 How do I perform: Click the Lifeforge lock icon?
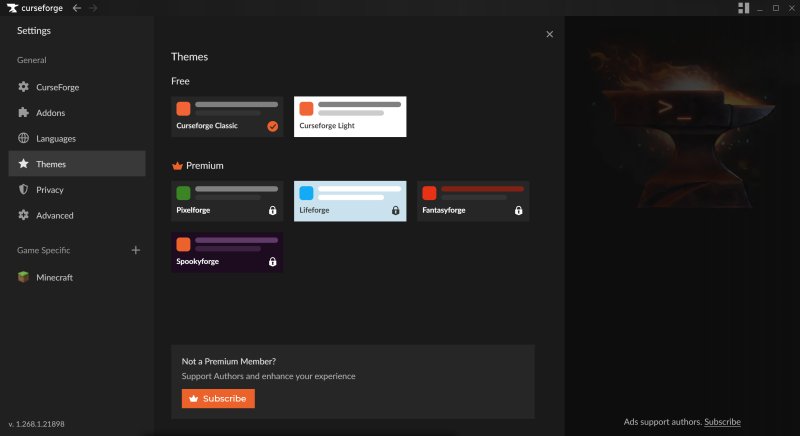click(395, 210)
